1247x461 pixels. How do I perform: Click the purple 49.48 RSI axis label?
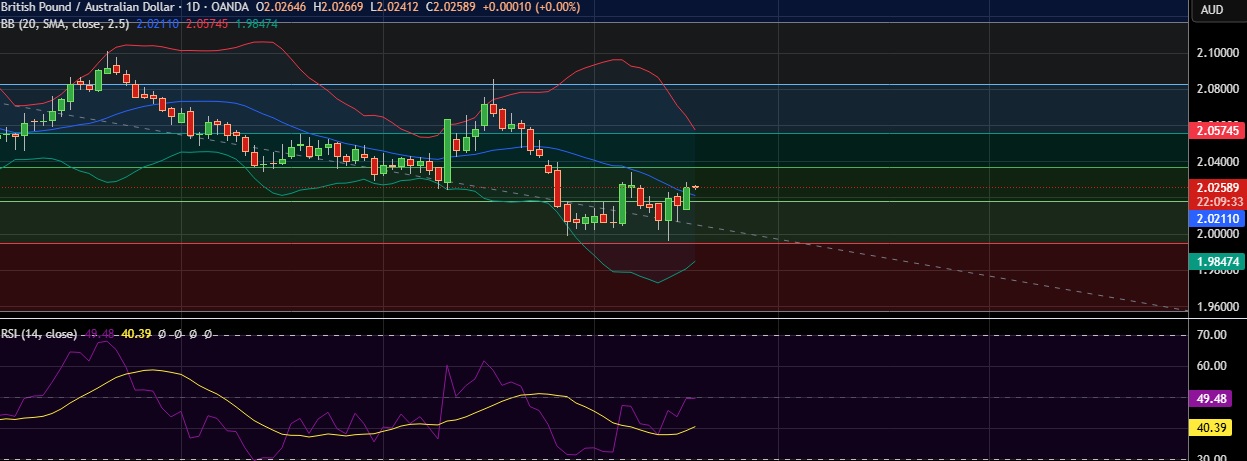click(1216, 398)
